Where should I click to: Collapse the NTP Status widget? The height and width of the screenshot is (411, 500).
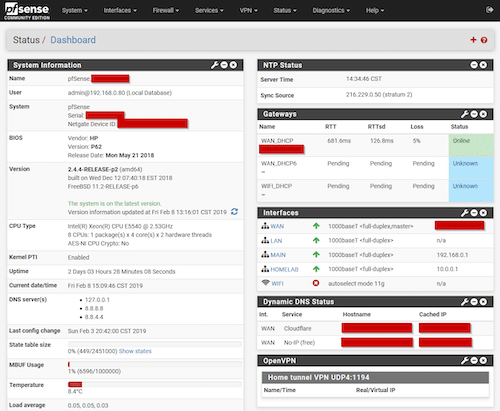474,65
